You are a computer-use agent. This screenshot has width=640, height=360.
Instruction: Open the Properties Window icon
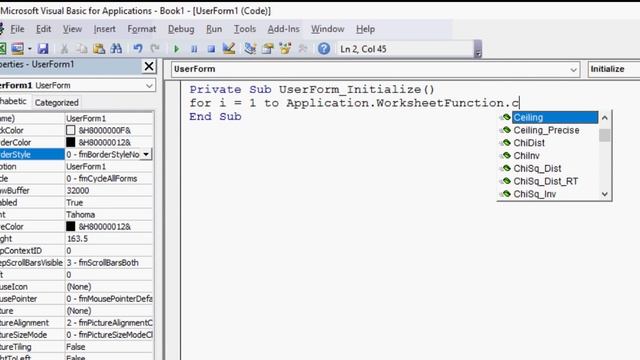(268, 49)
